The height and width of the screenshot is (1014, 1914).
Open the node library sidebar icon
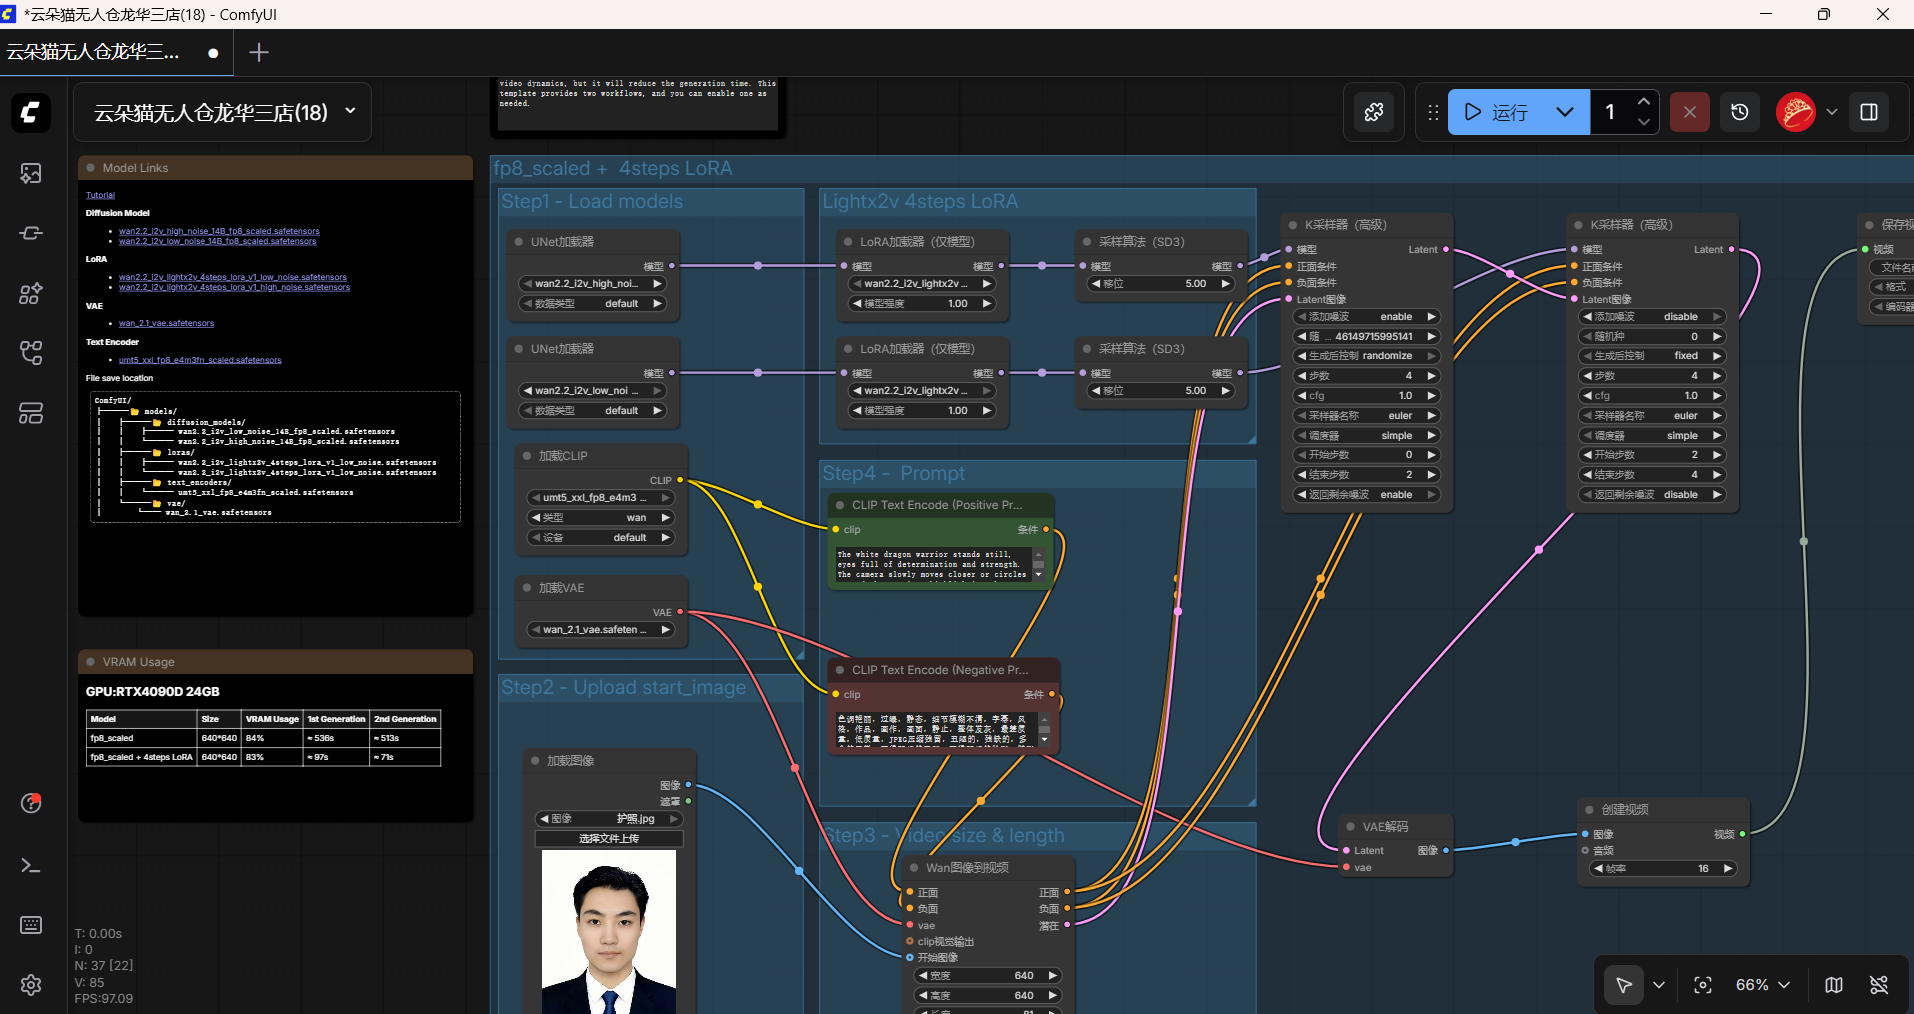[x=31, y=233]
